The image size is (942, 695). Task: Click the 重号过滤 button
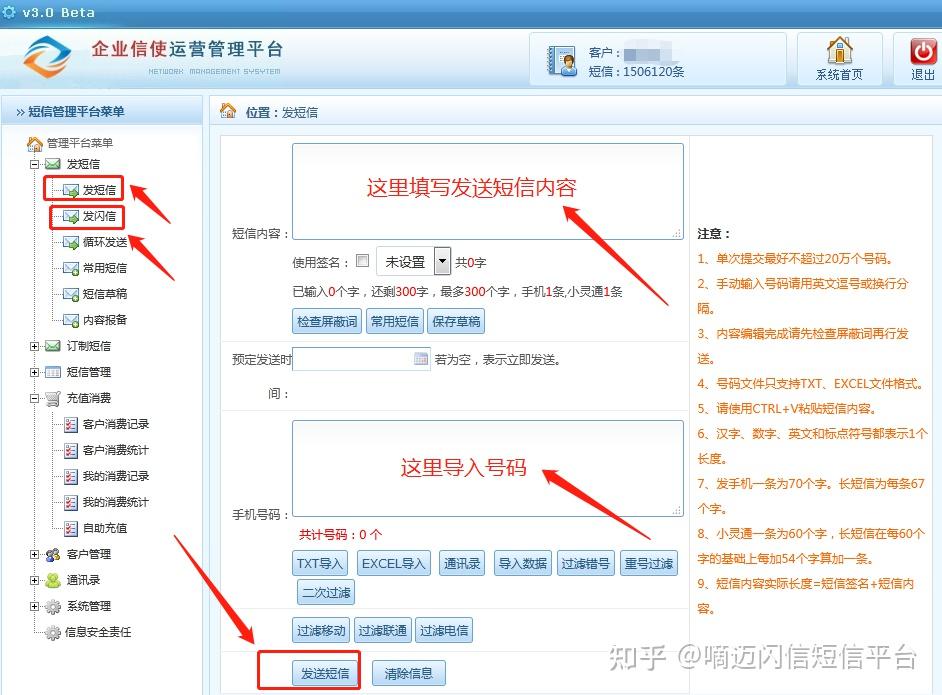[649, 563]
